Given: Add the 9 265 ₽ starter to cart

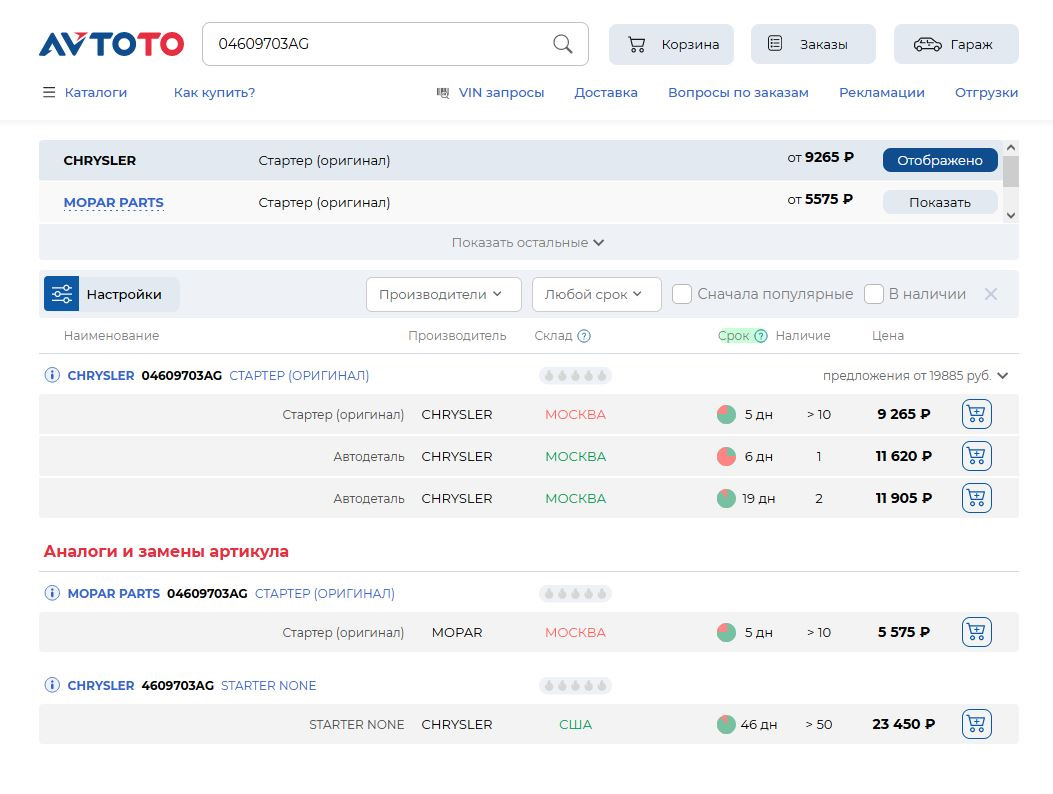Looking at the screenshot, I should (x=976, y=414).
